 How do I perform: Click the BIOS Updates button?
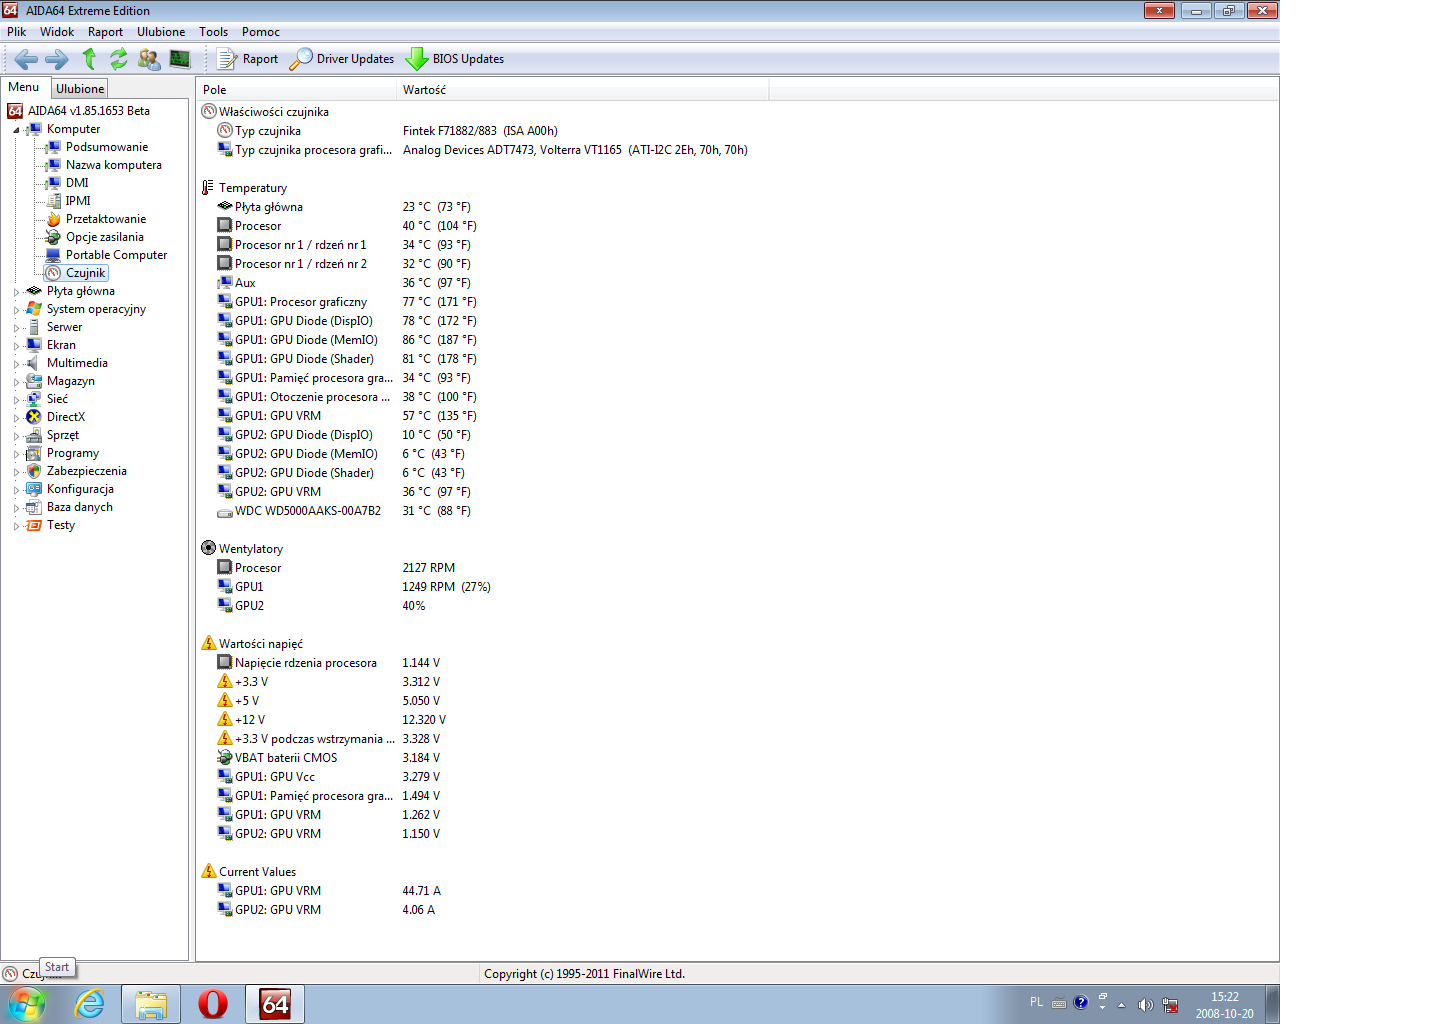pyautogui.click(x=455, y=59)
